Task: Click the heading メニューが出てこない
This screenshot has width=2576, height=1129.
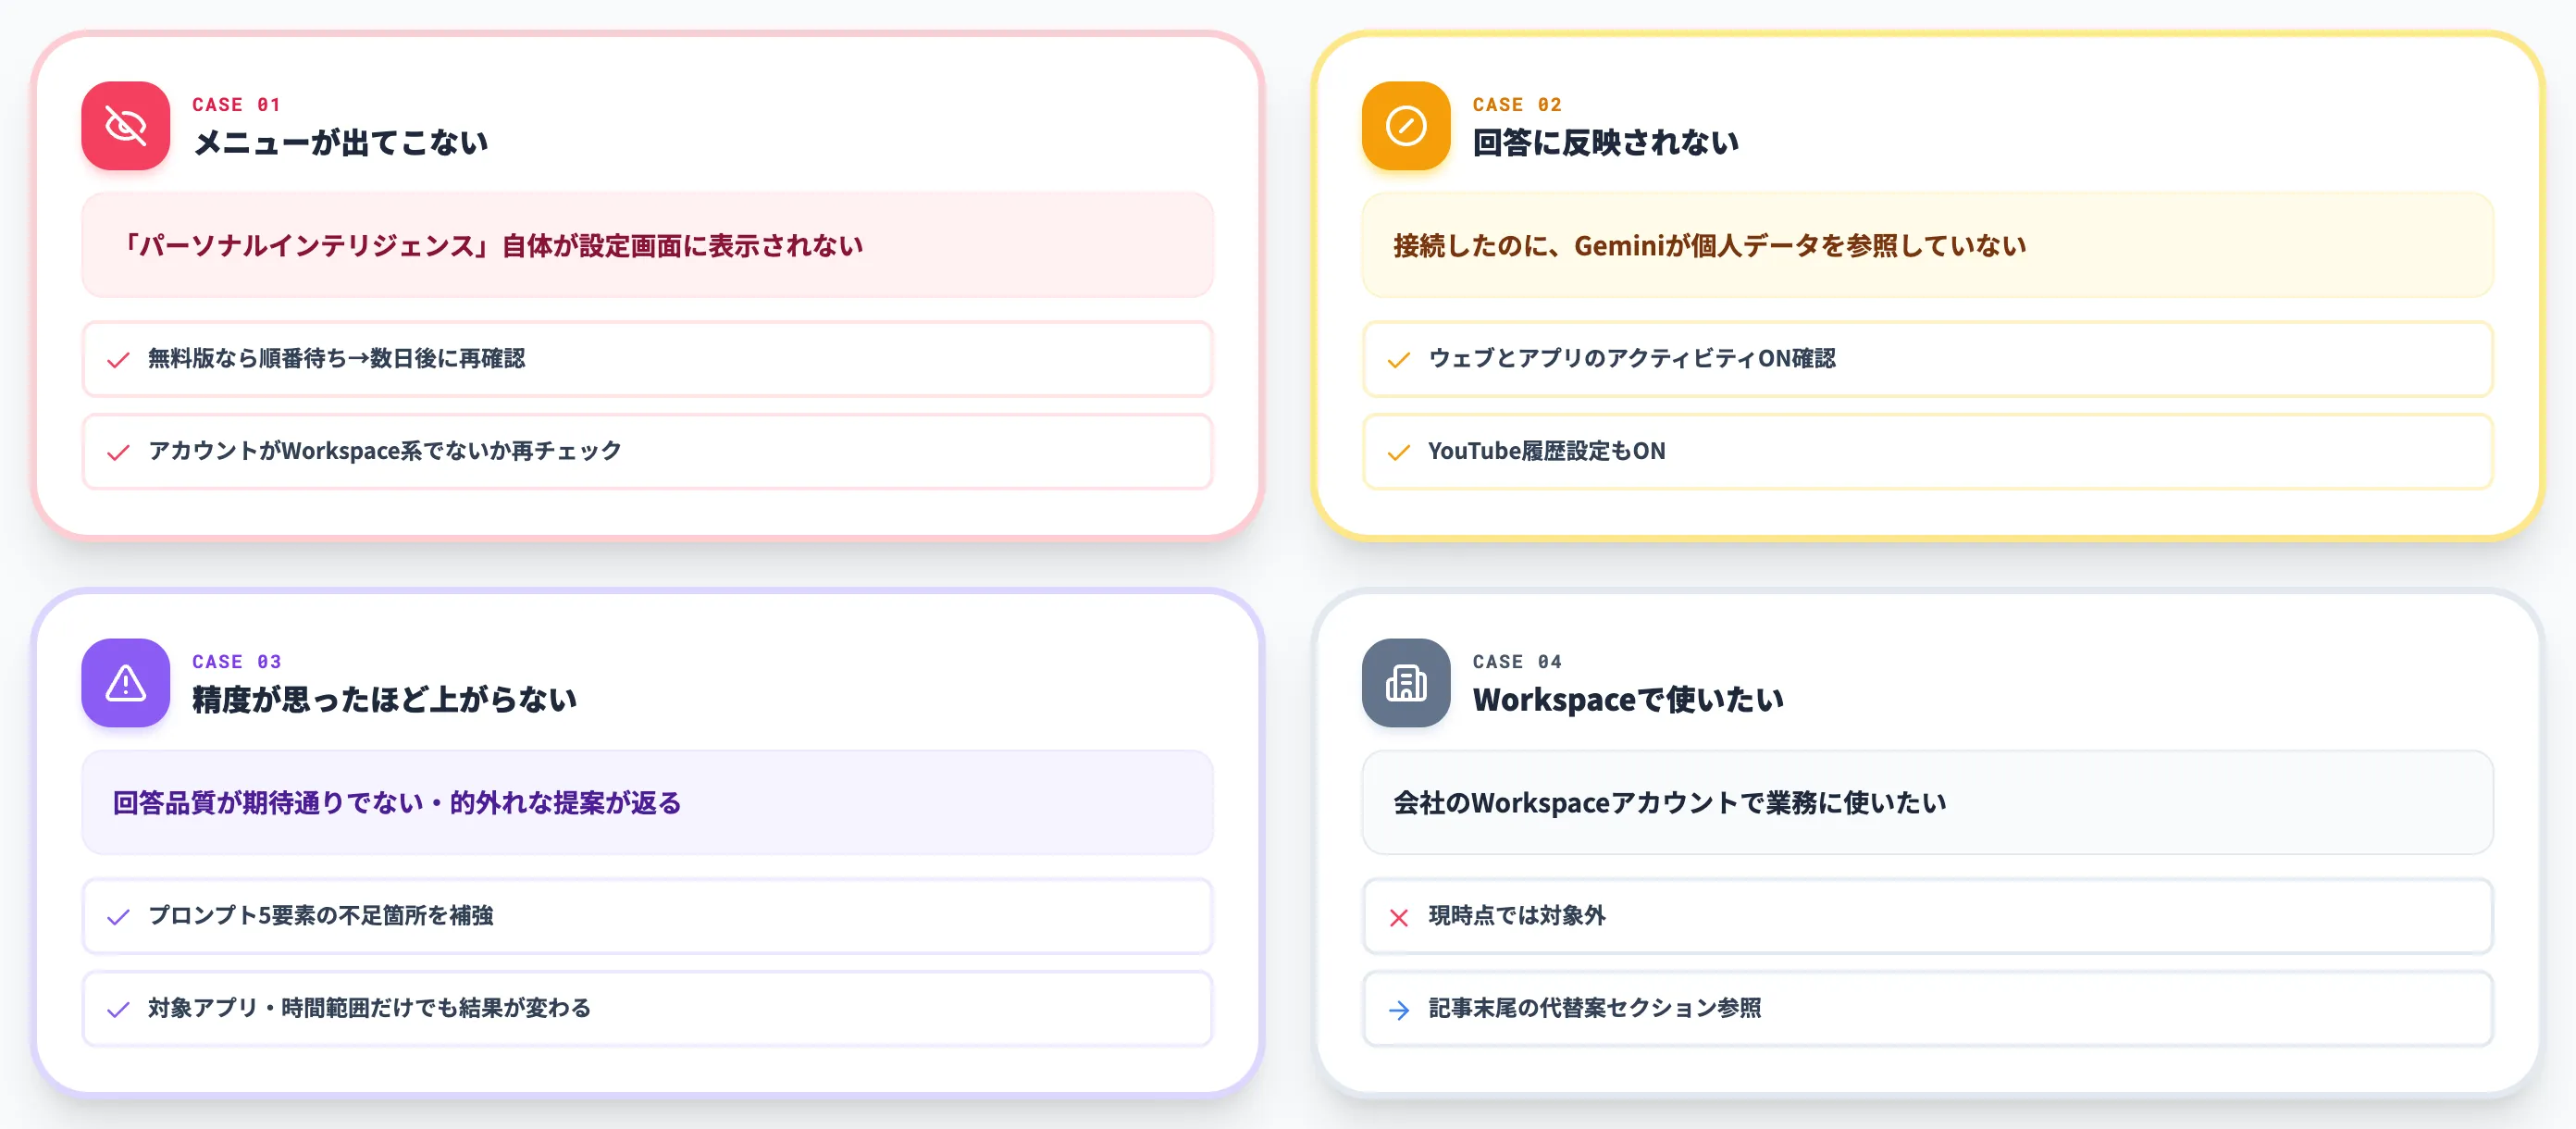Action: point(340,143)
